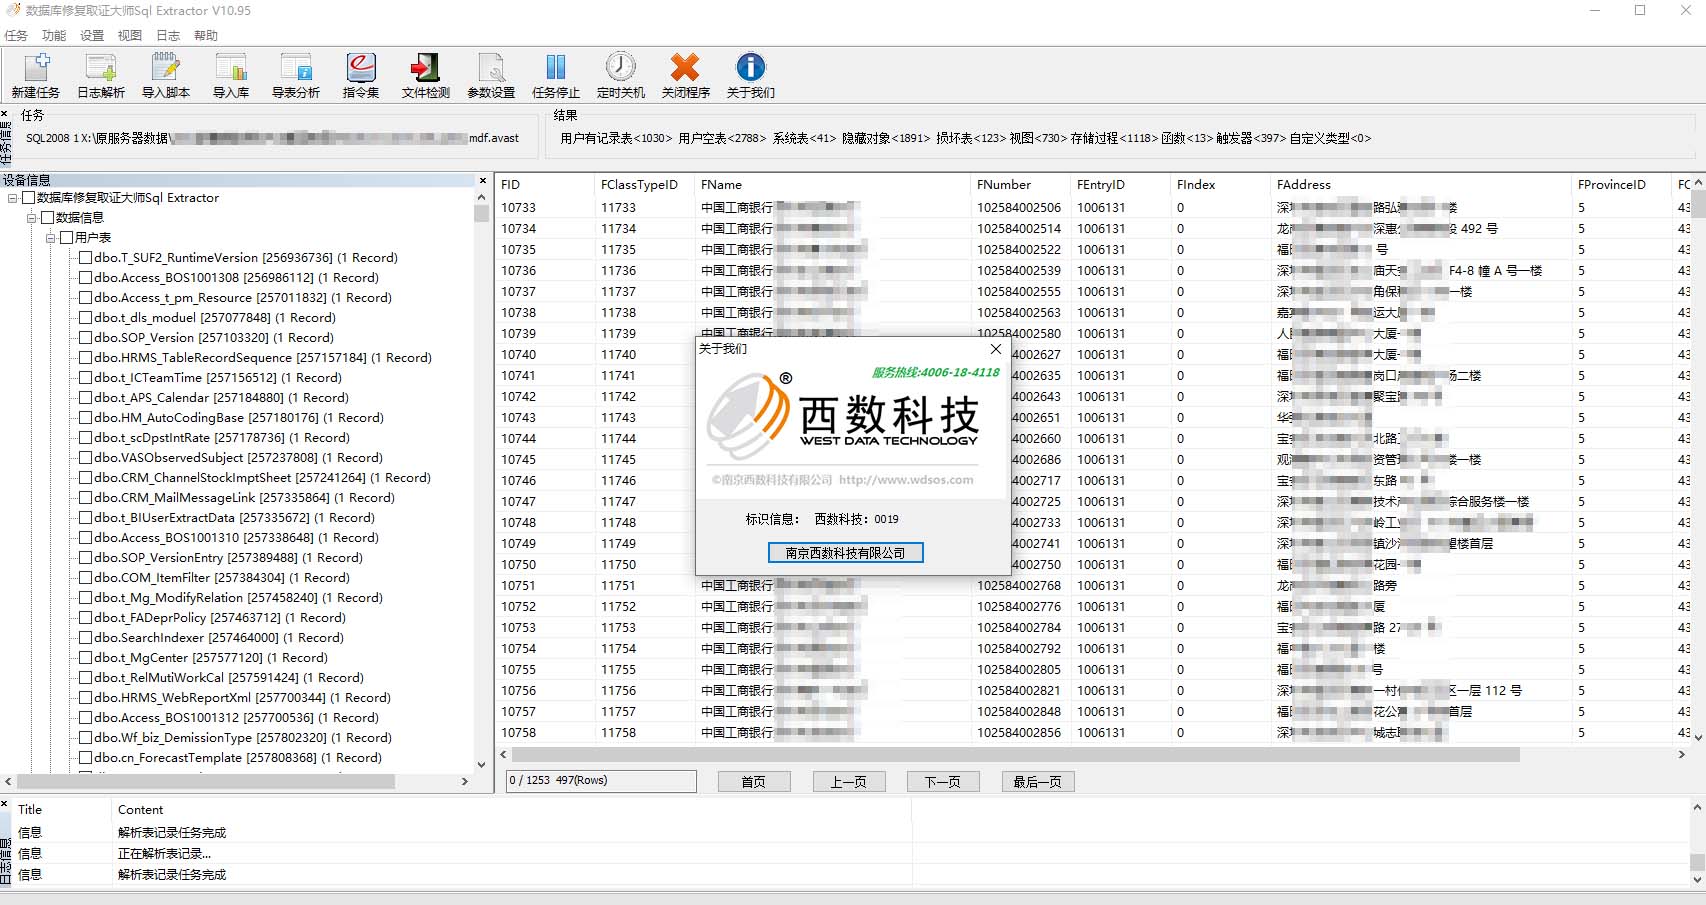Click the 南京西数科技有限公司 button
1706x905 pixels.
click(x=845, y=553)
